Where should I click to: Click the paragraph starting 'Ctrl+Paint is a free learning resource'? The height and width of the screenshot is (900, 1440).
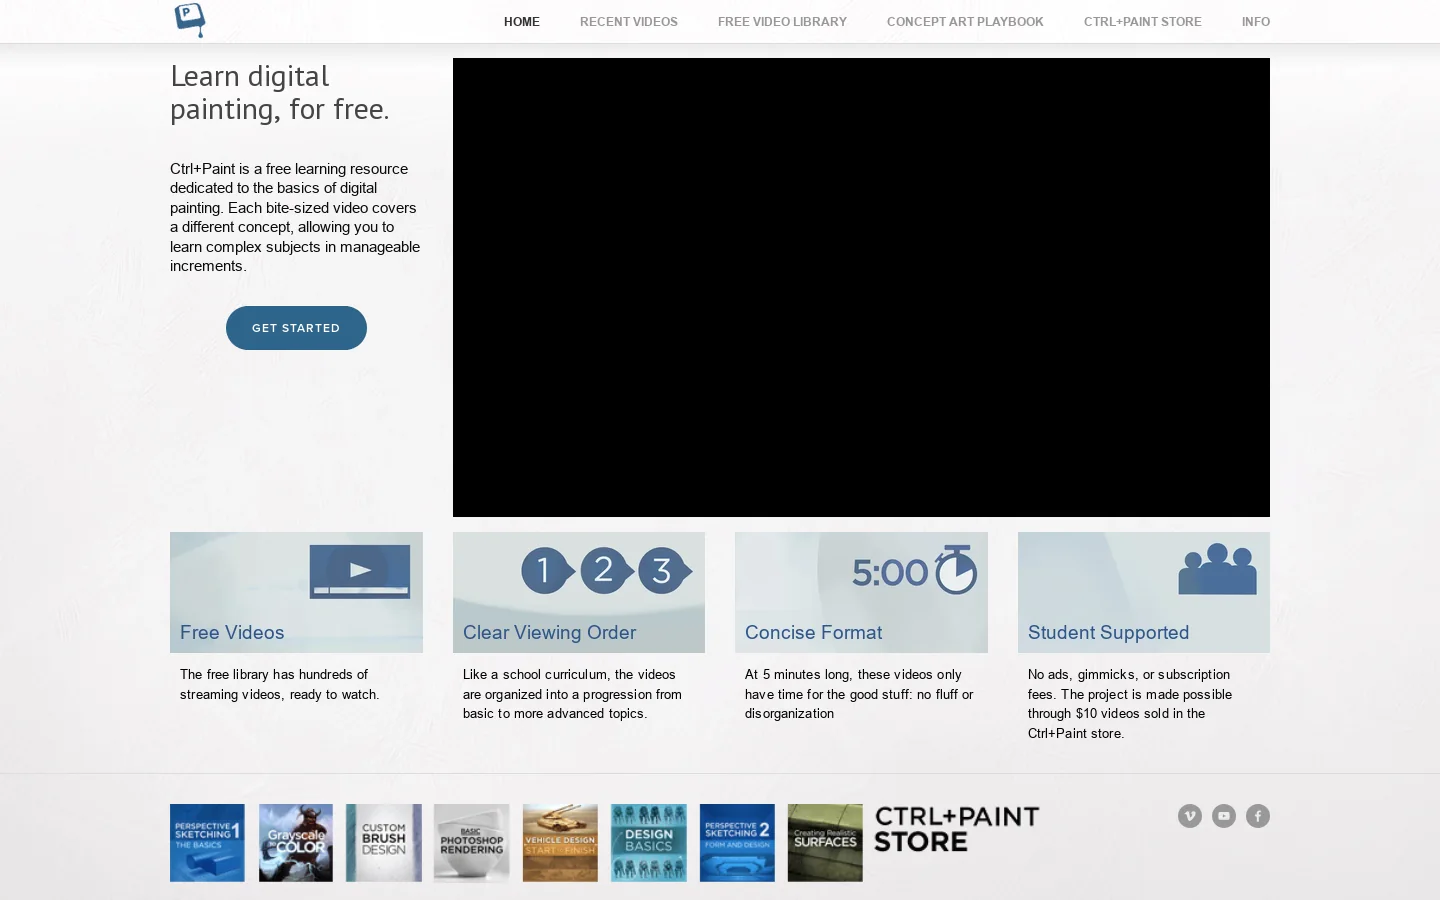tap(295, 217)
